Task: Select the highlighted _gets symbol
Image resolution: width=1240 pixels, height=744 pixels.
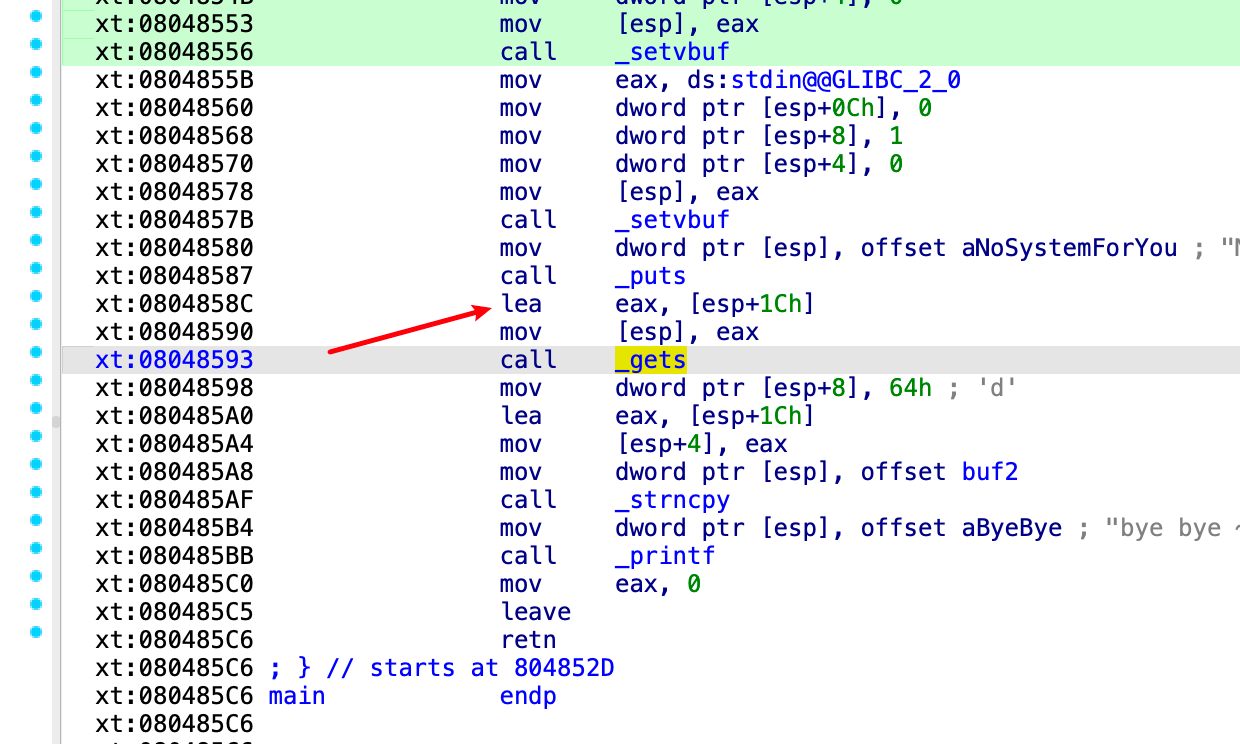Action: pyautogui.click(x=649, y=359)
